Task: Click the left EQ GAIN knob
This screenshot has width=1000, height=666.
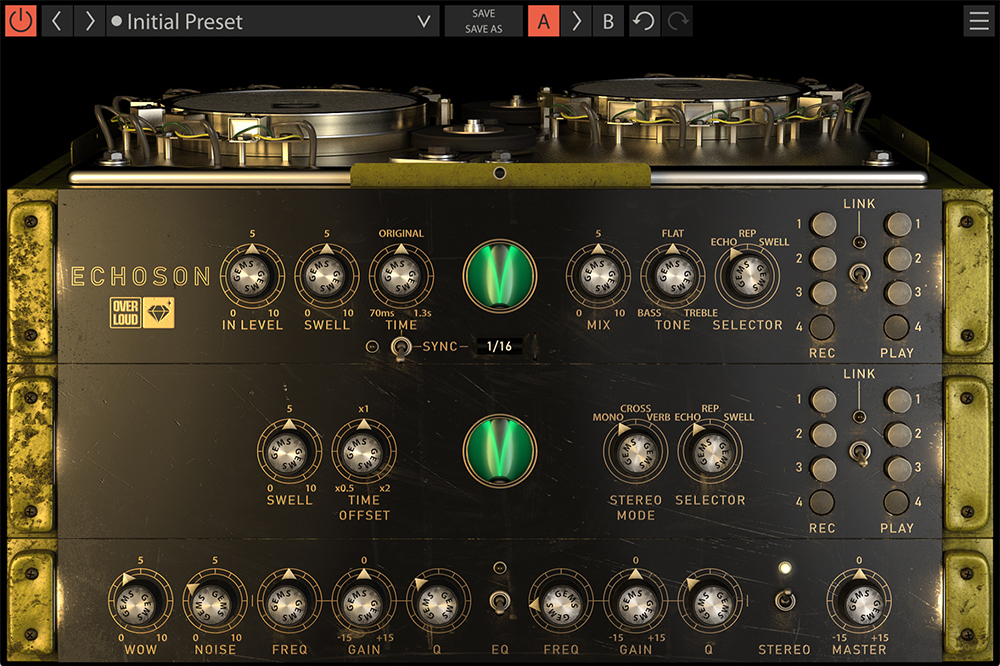Action: coord(364,602)
